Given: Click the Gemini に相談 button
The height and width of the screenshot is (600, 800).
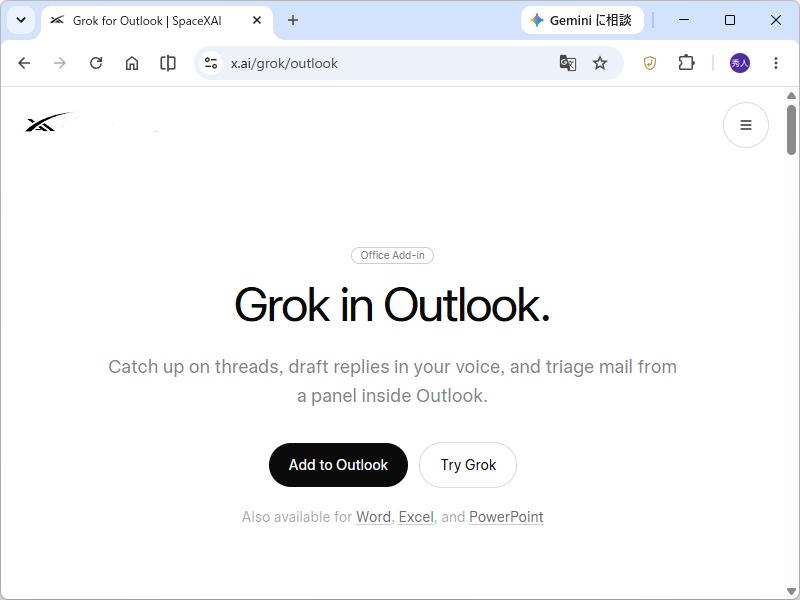Looking at the screenshot, I should 582,20.
